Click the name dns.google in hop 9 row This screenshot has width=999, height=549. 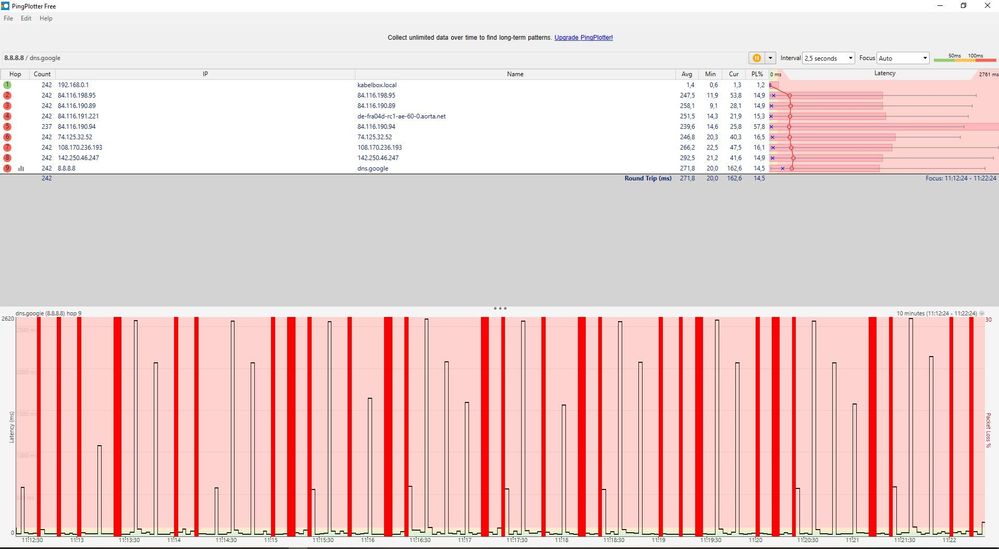373,169
